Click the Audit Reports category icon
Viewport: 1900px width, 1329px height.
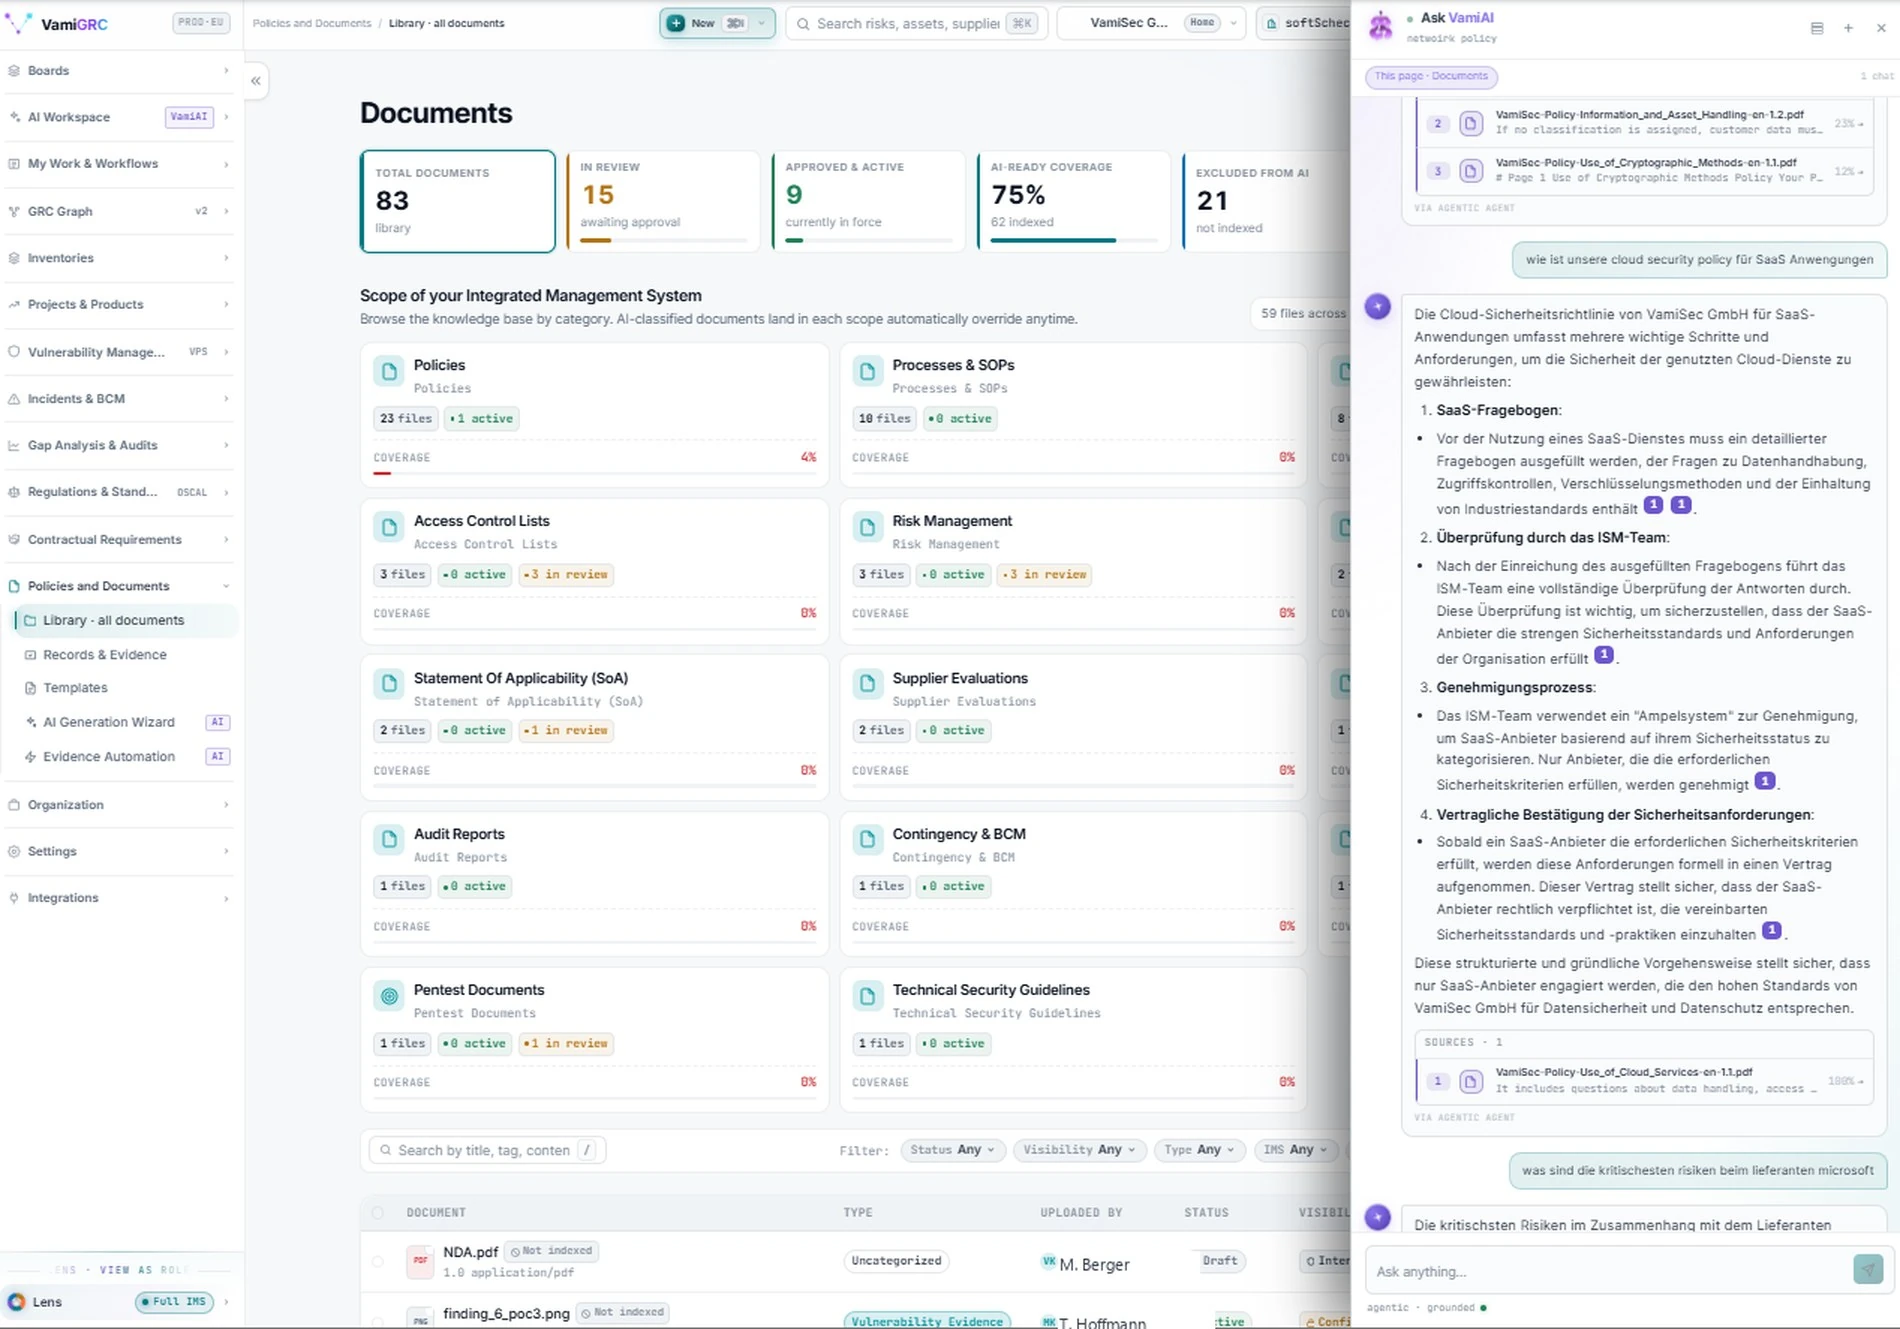pyautogui.click(x=389, y=840)
